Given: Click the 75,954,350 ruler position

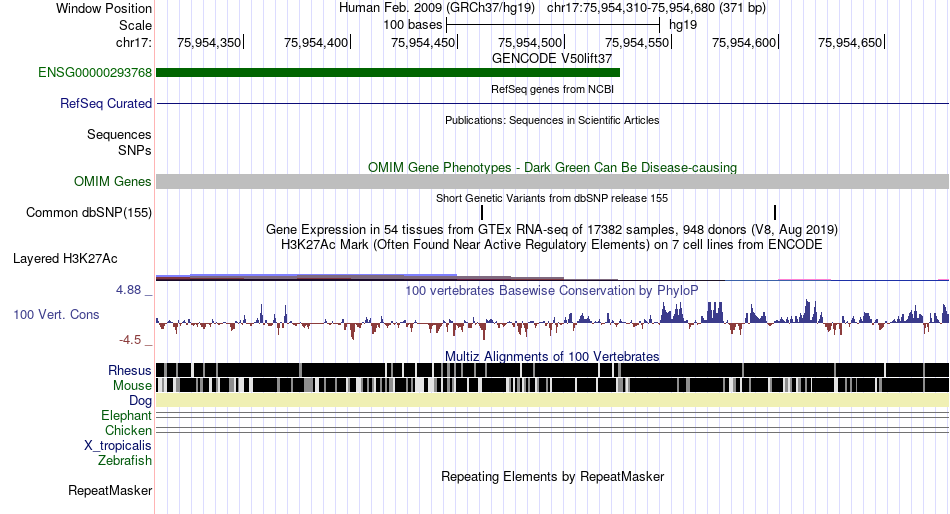Looking at the screenshot, I should click(209, 42).
